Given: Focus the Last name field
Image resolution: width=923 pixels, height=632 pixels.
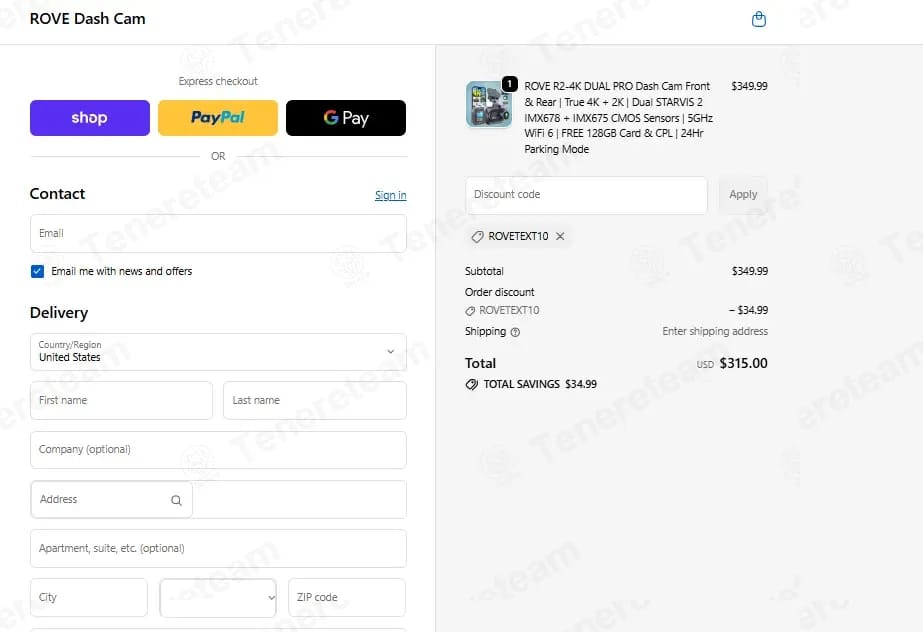Looking at the screenshot, I should [x=314, y=400].
